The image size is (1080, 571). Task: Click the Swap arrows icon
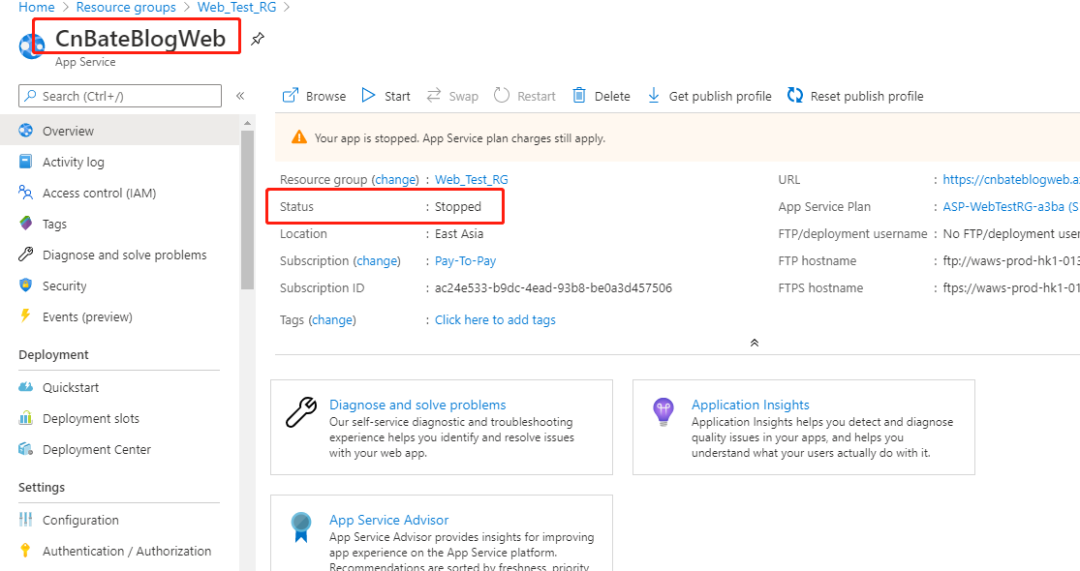pyautogui.click(x=433, y=95)
